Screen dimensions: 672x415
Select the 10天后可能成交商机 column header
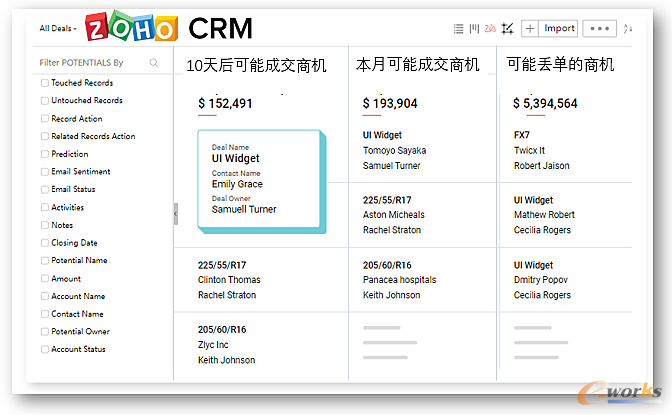256,66
